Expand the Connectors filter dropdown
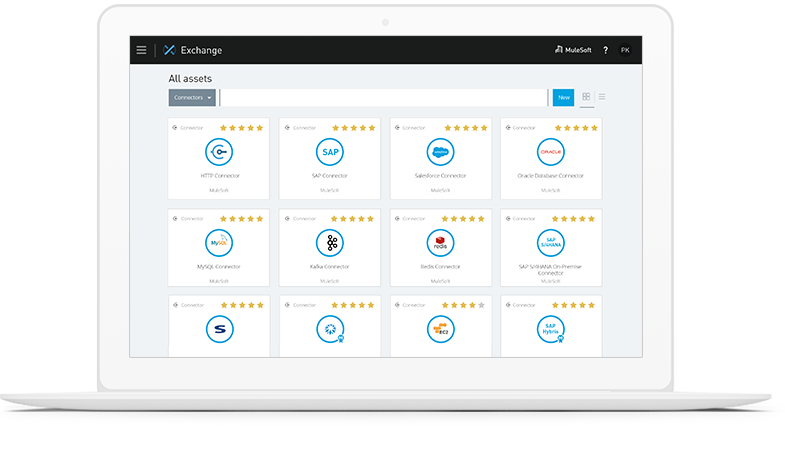 192,98
